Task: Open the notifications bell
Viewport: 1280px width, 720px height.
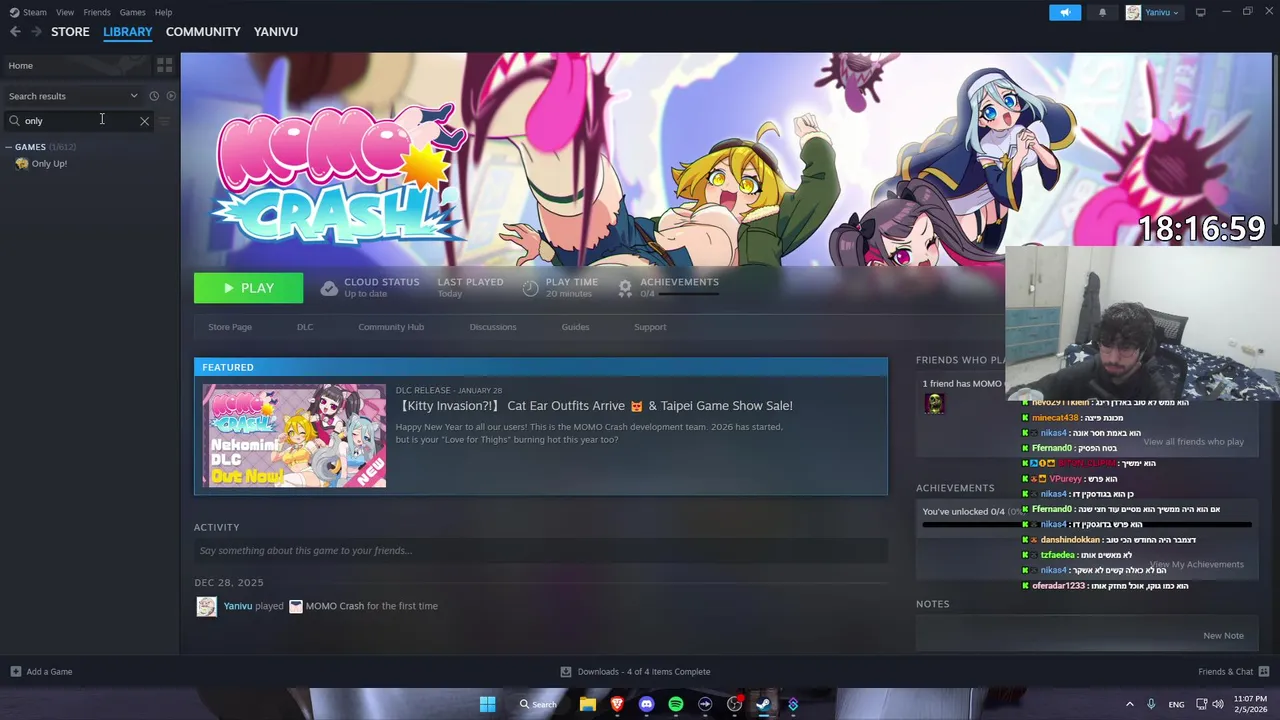Action: [1103, 12]
